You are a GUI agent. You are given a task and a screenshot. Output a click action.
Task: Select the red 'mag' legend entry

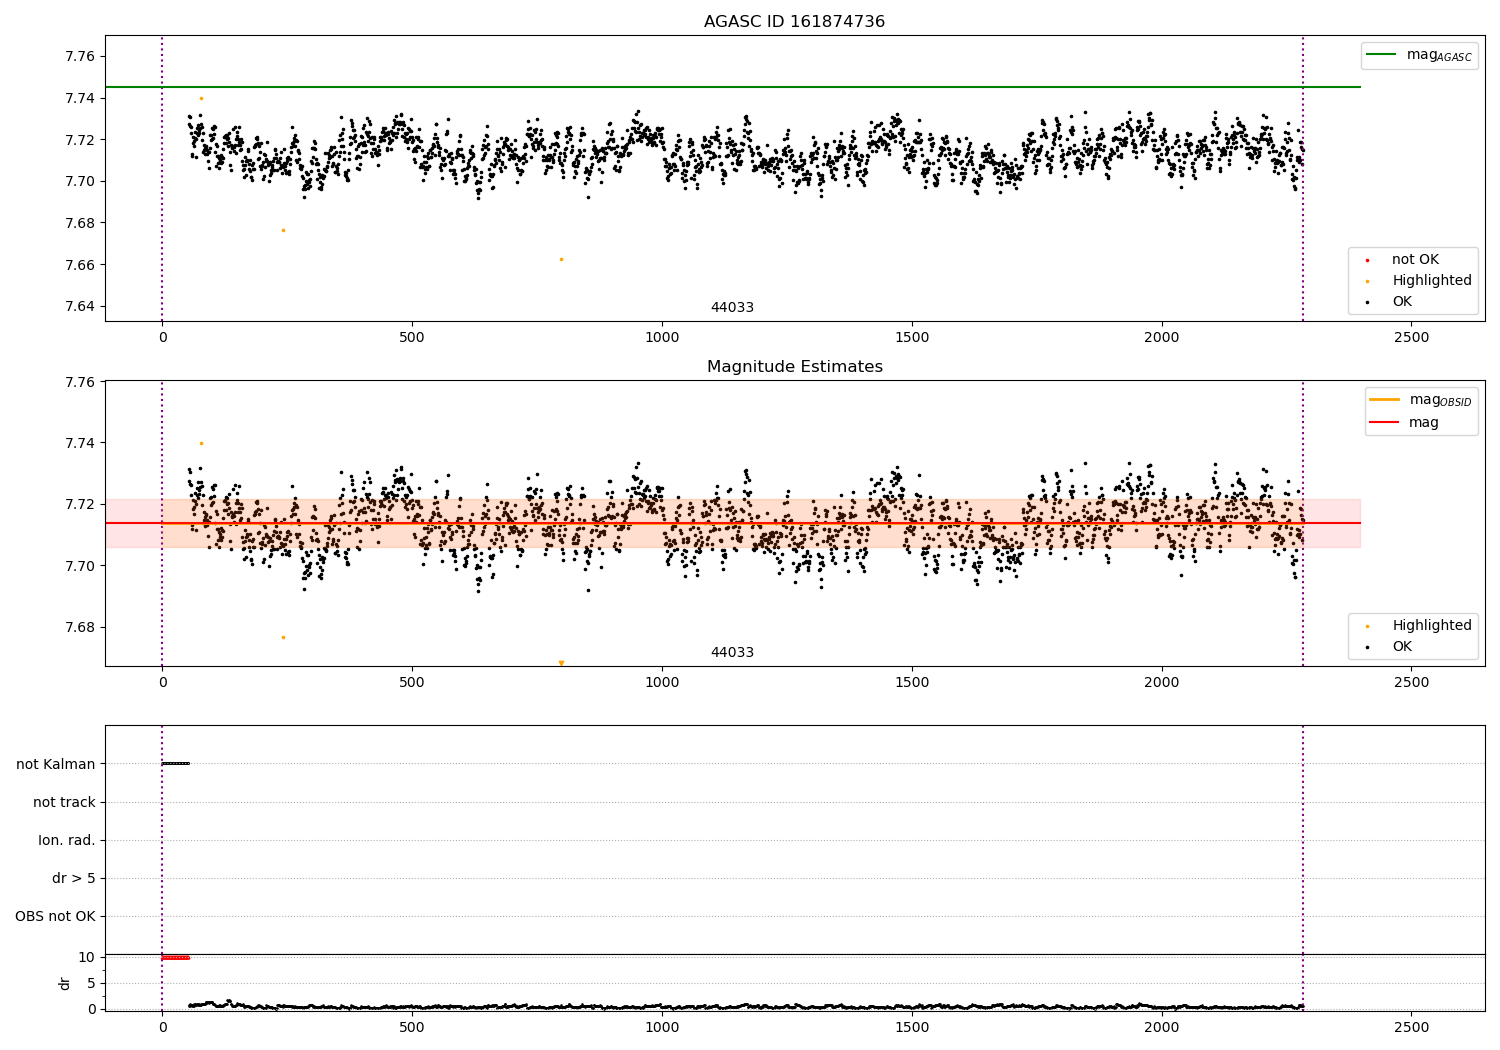click(x=1424, y=423)
